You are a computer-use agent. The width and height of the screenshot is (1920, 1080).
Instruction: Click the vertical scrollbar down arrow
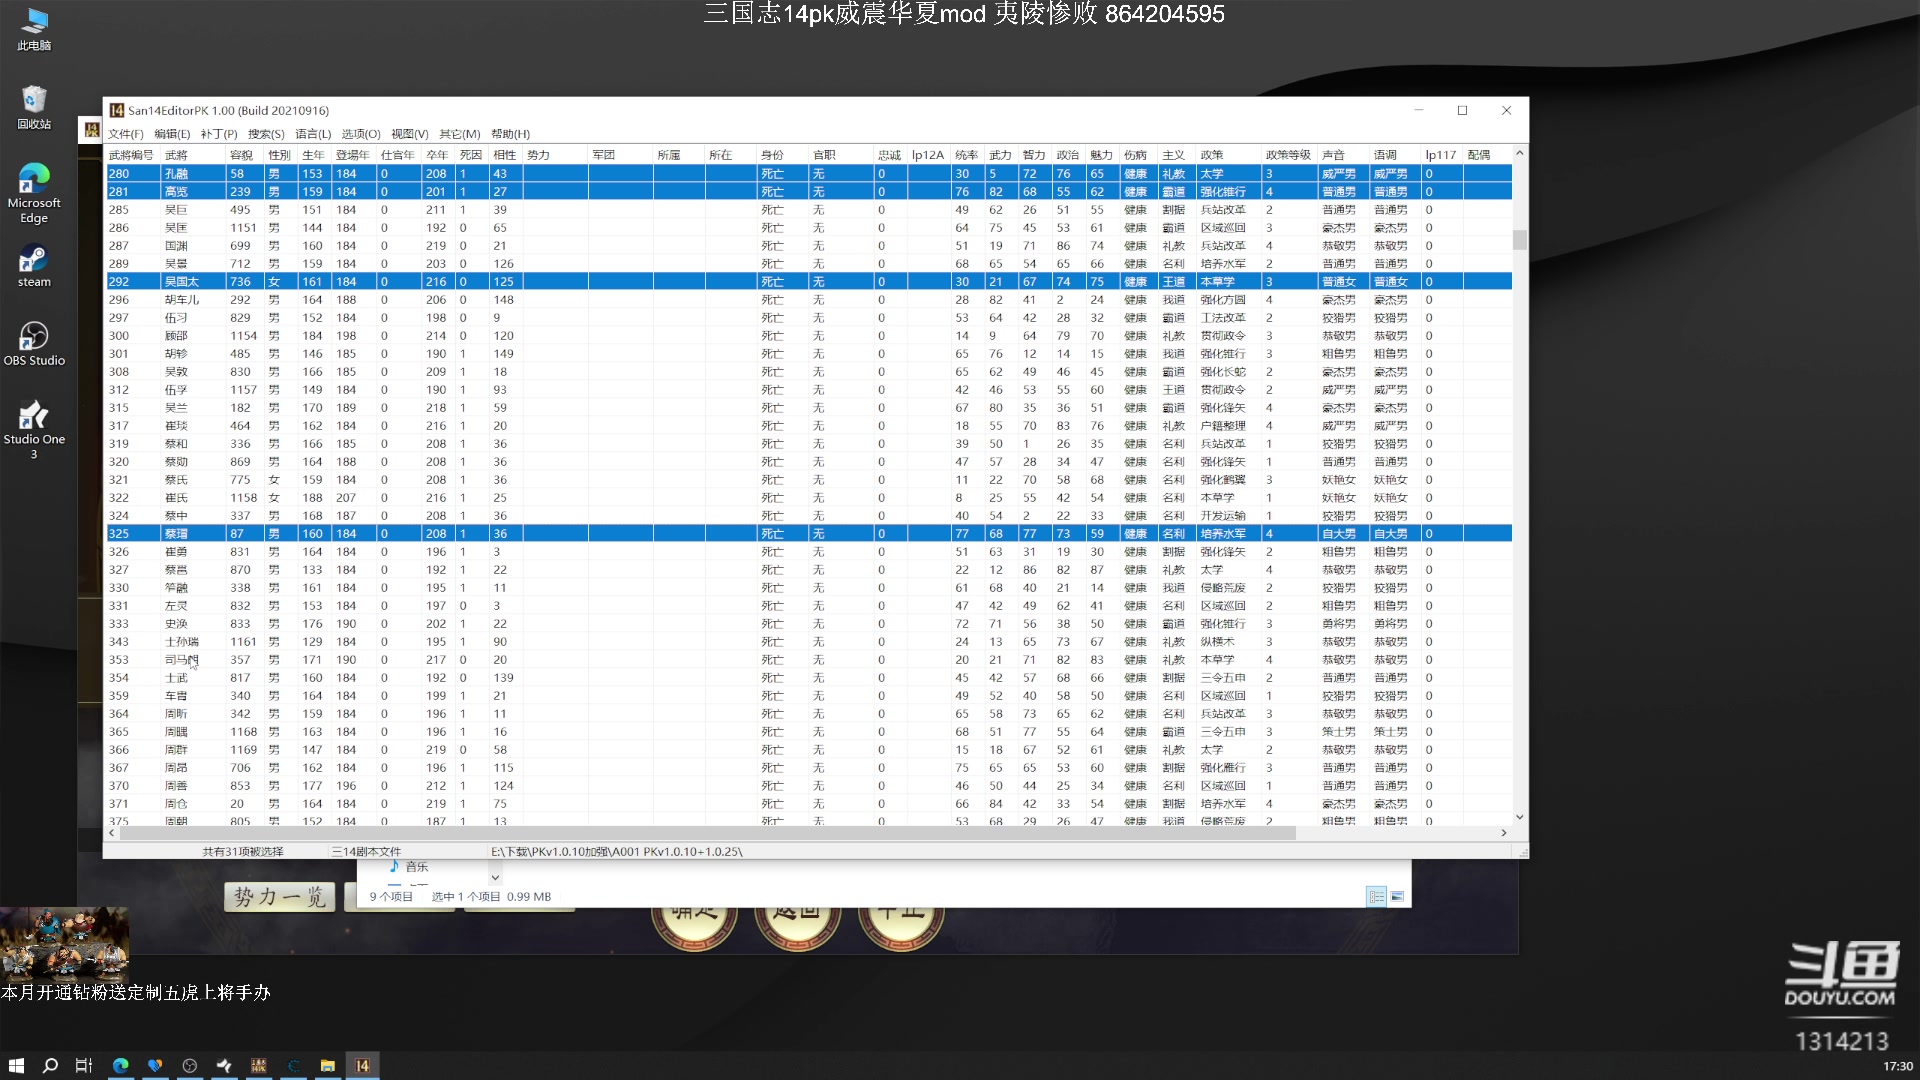coord(1520,817)
